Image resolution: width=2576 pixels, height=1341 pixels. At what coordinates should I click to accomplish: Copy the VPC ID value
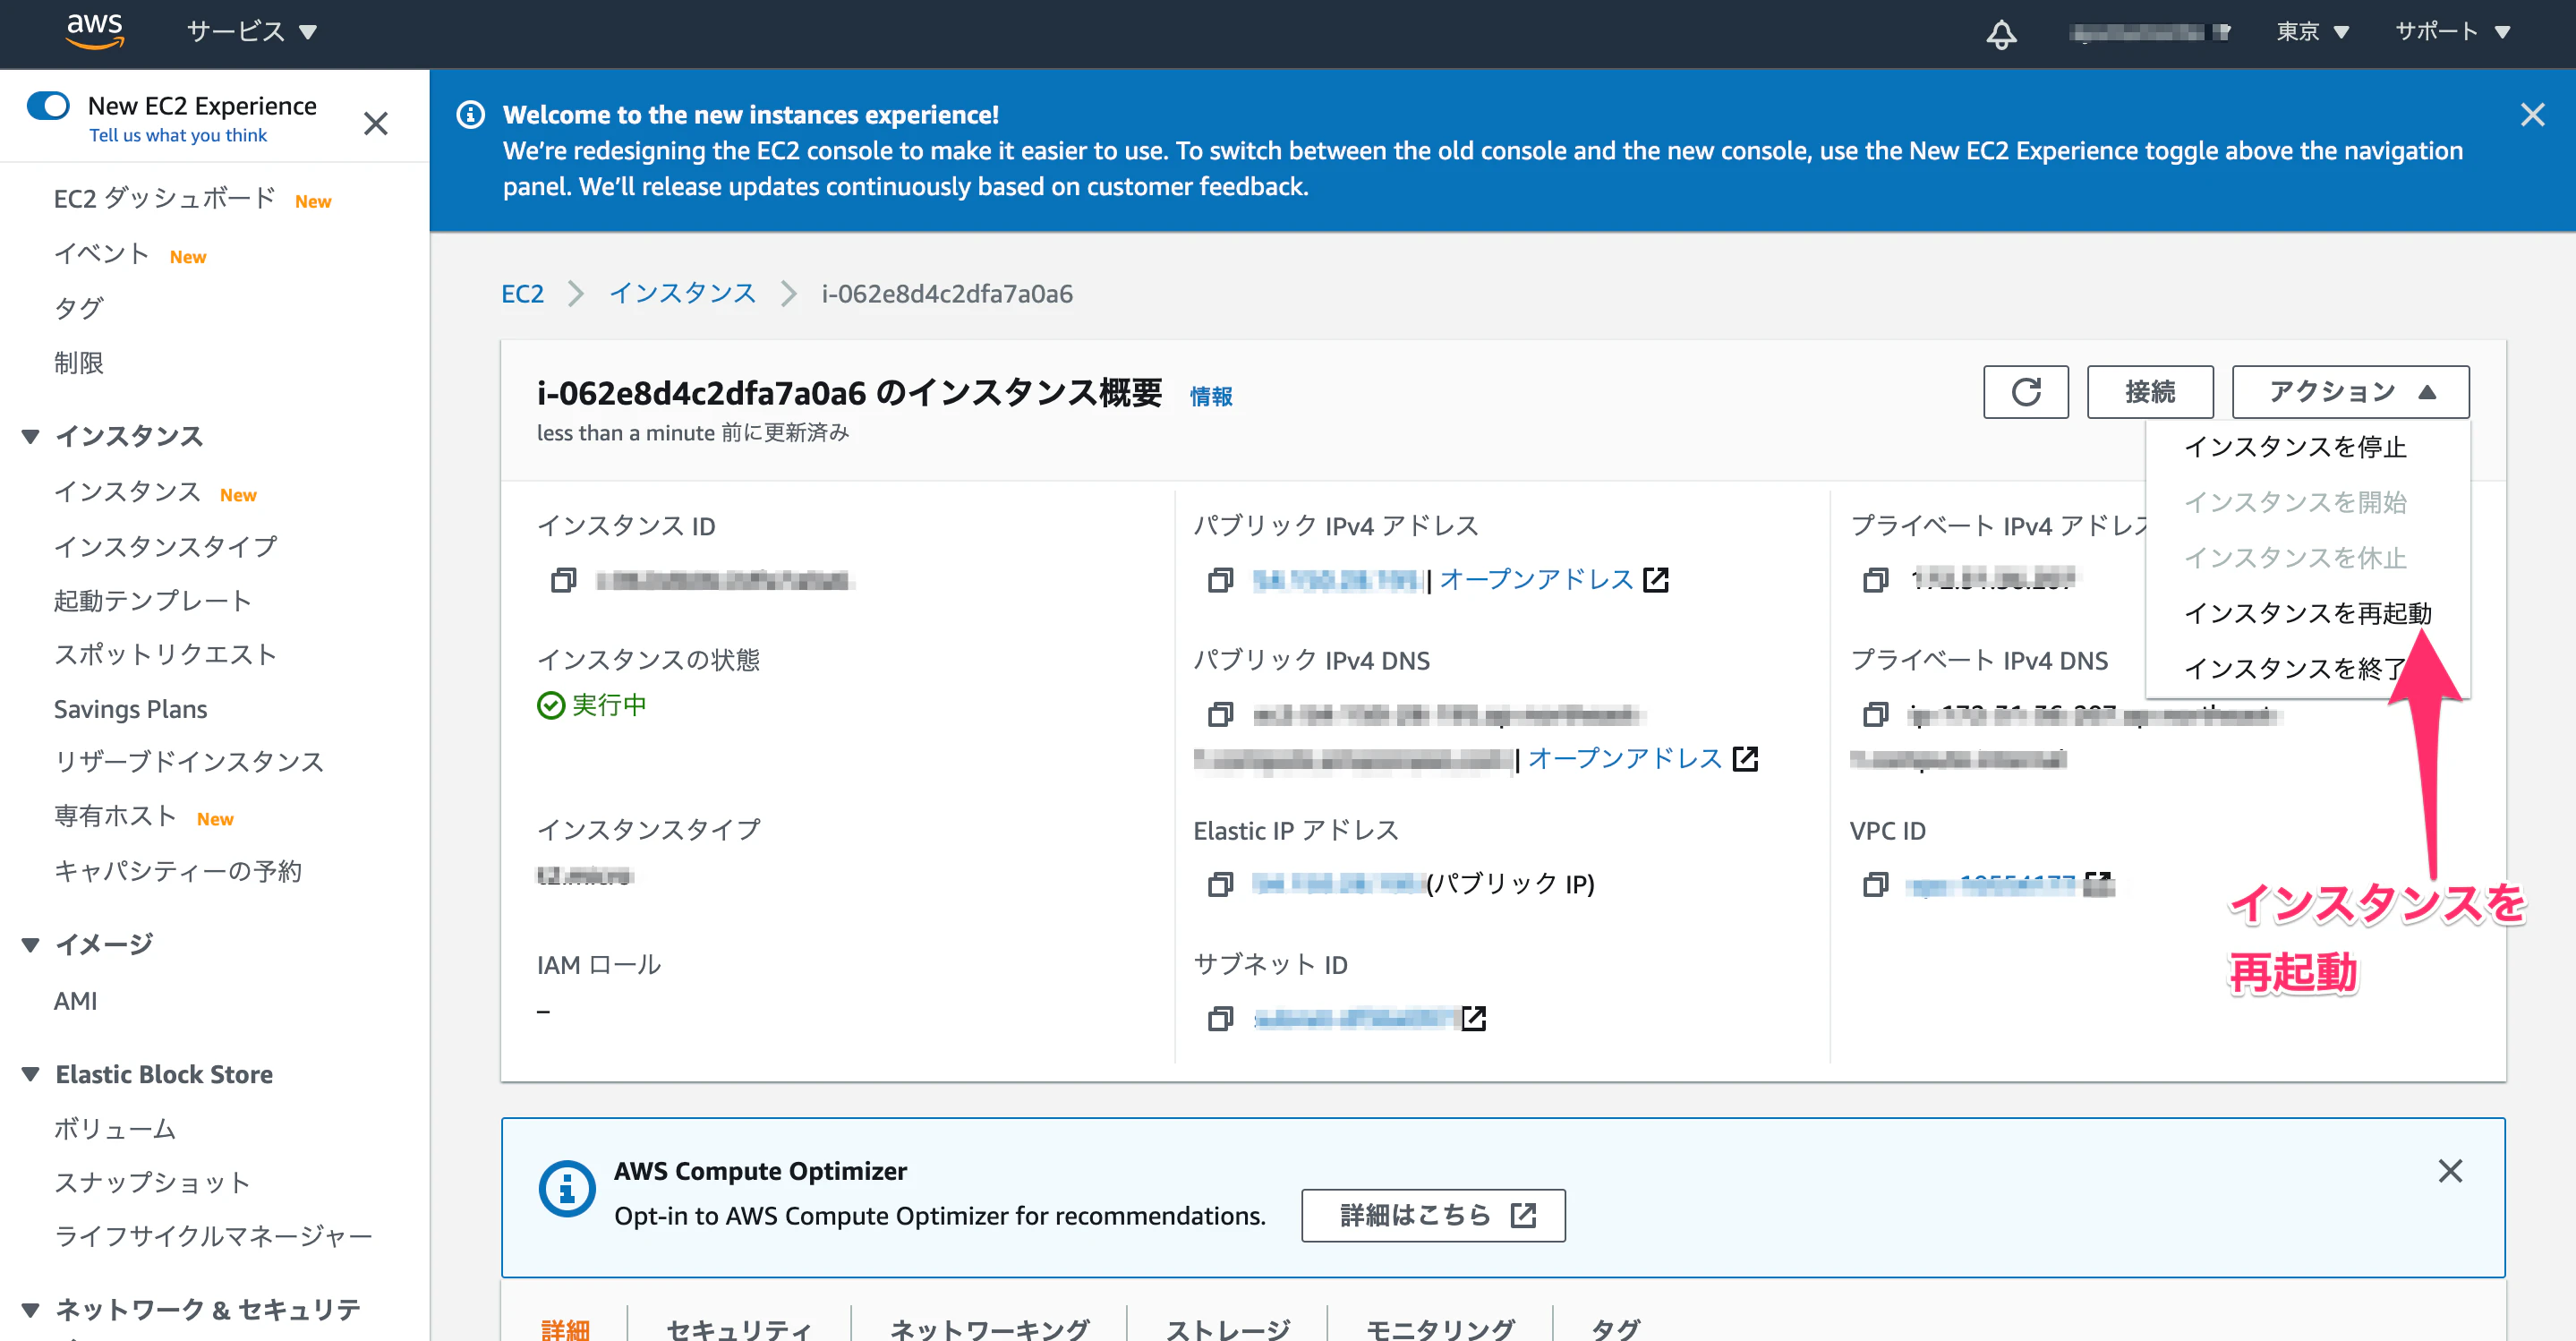[x=1876, y=884]
